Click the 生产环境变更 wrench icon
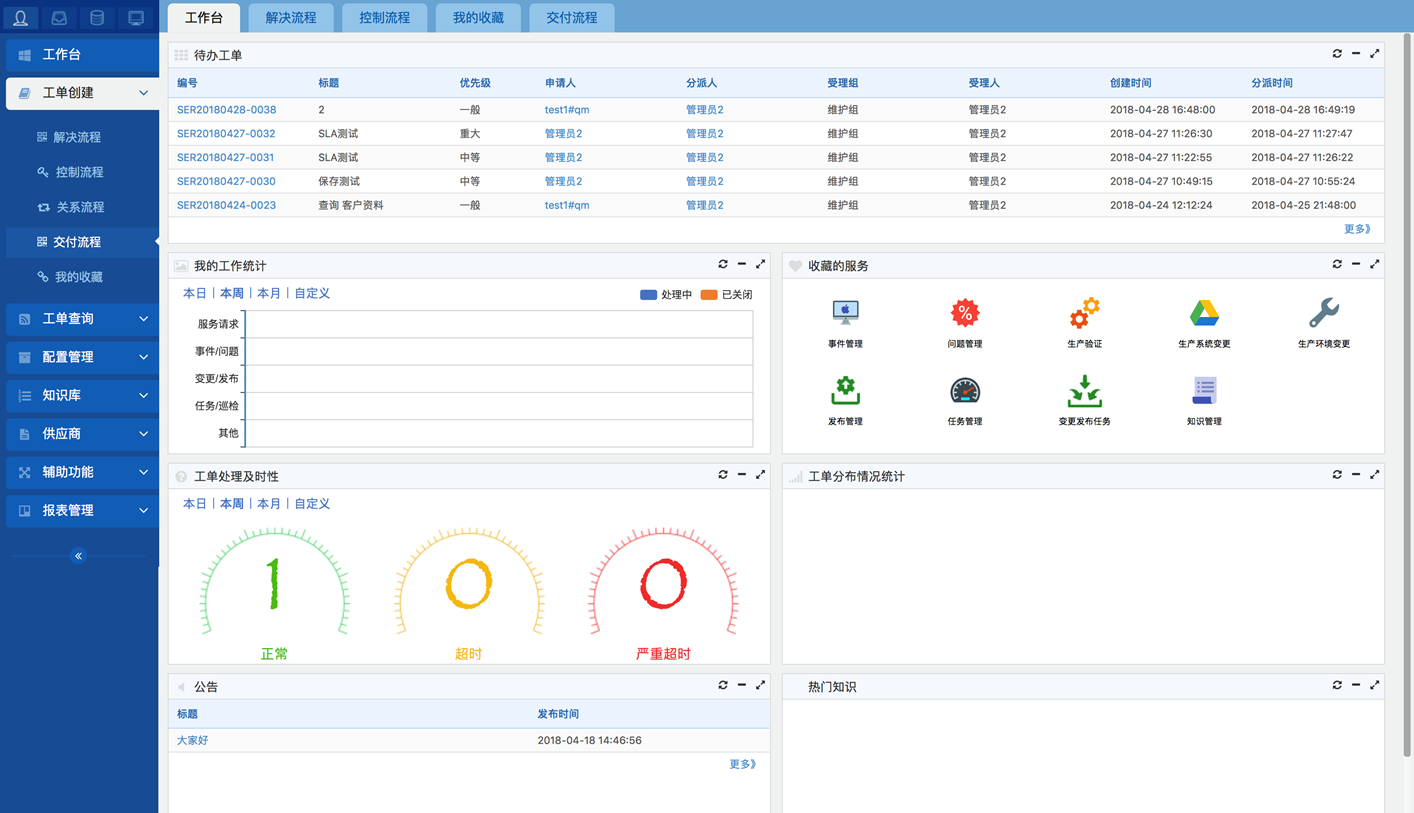This screenshot has height=813, width=1414. point(1324,313)
